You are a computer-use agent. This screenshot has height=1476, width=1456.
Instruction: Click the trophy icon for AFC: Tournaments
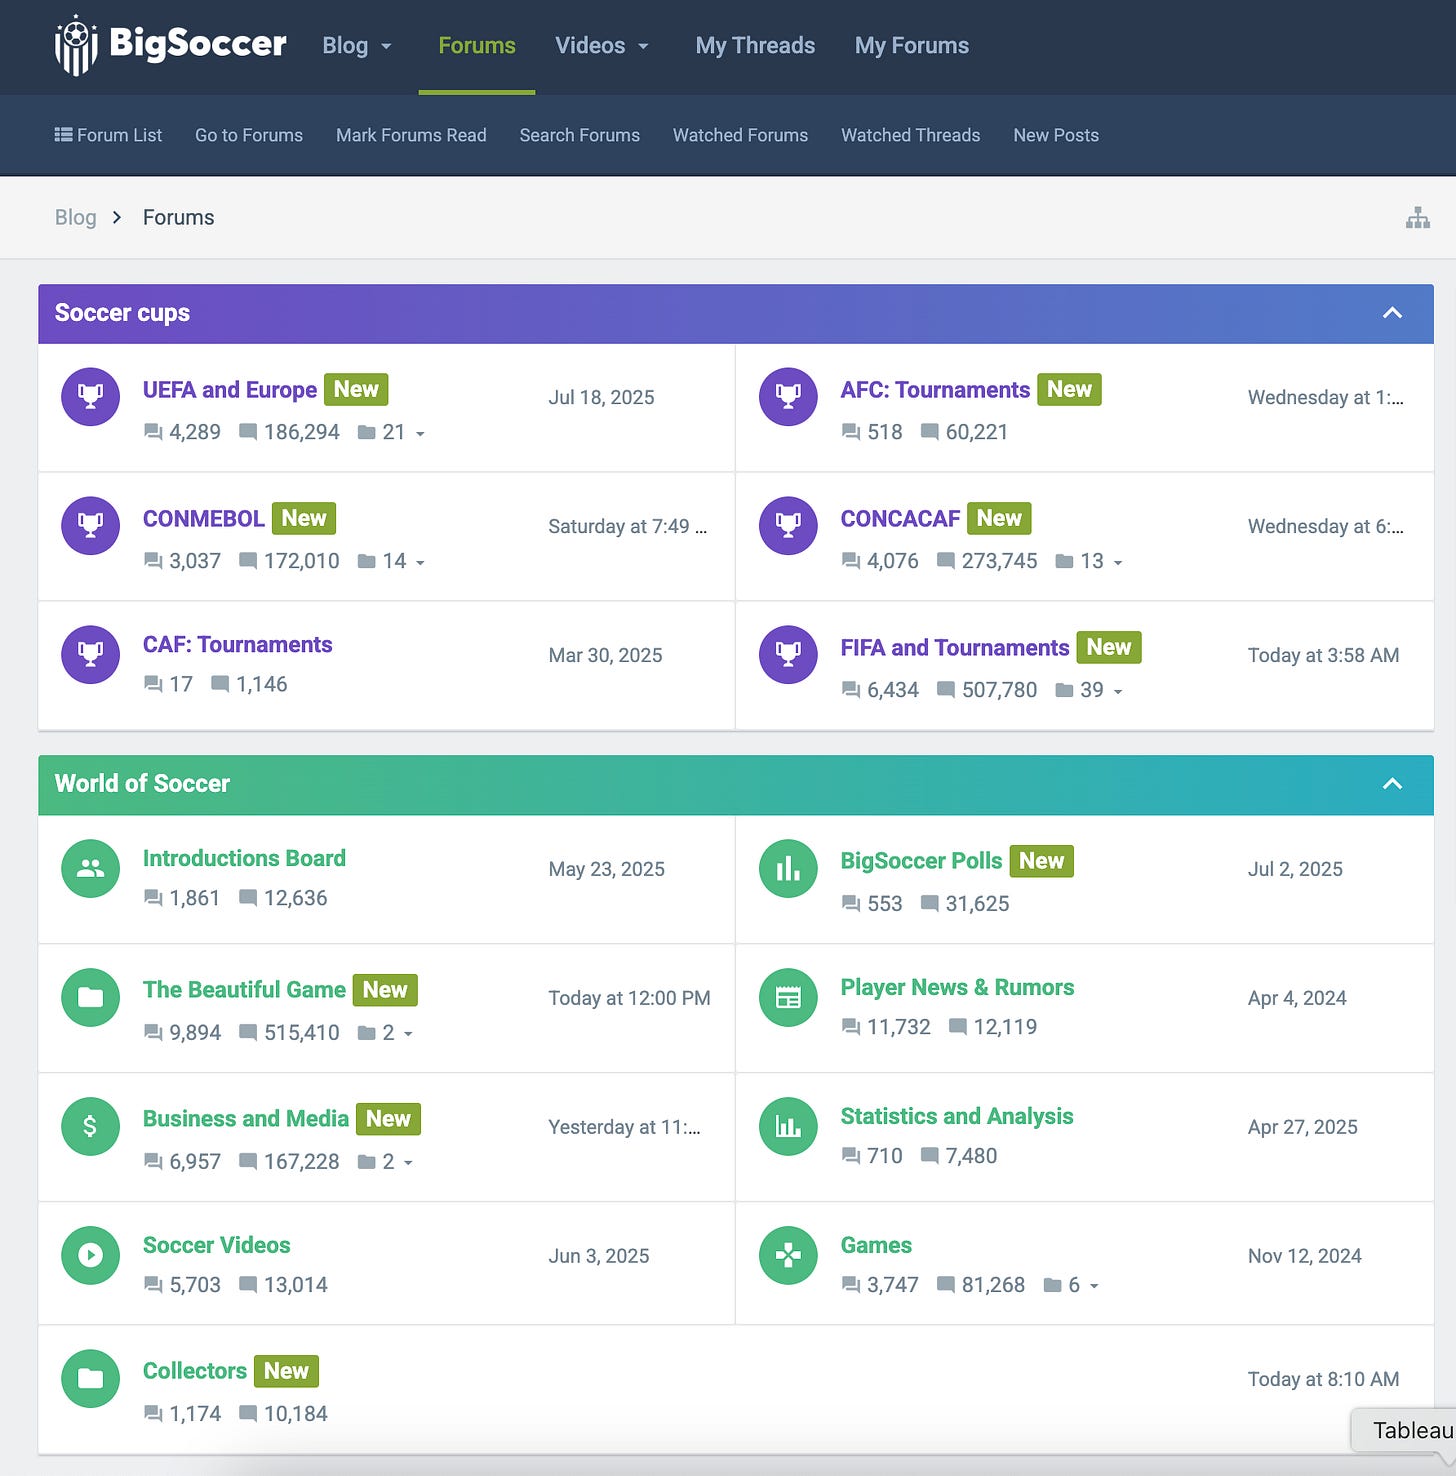pos(788,397)
